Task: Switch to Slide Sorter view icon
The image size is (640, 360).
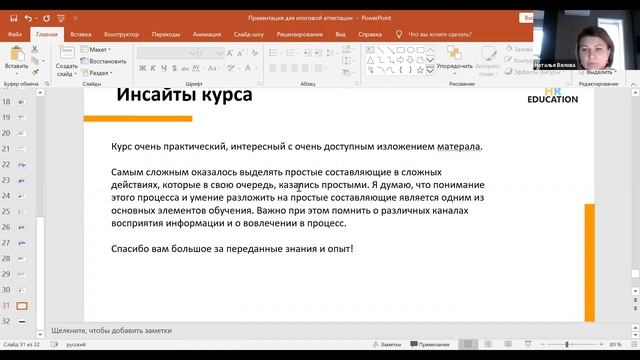Action: (488, 344)
